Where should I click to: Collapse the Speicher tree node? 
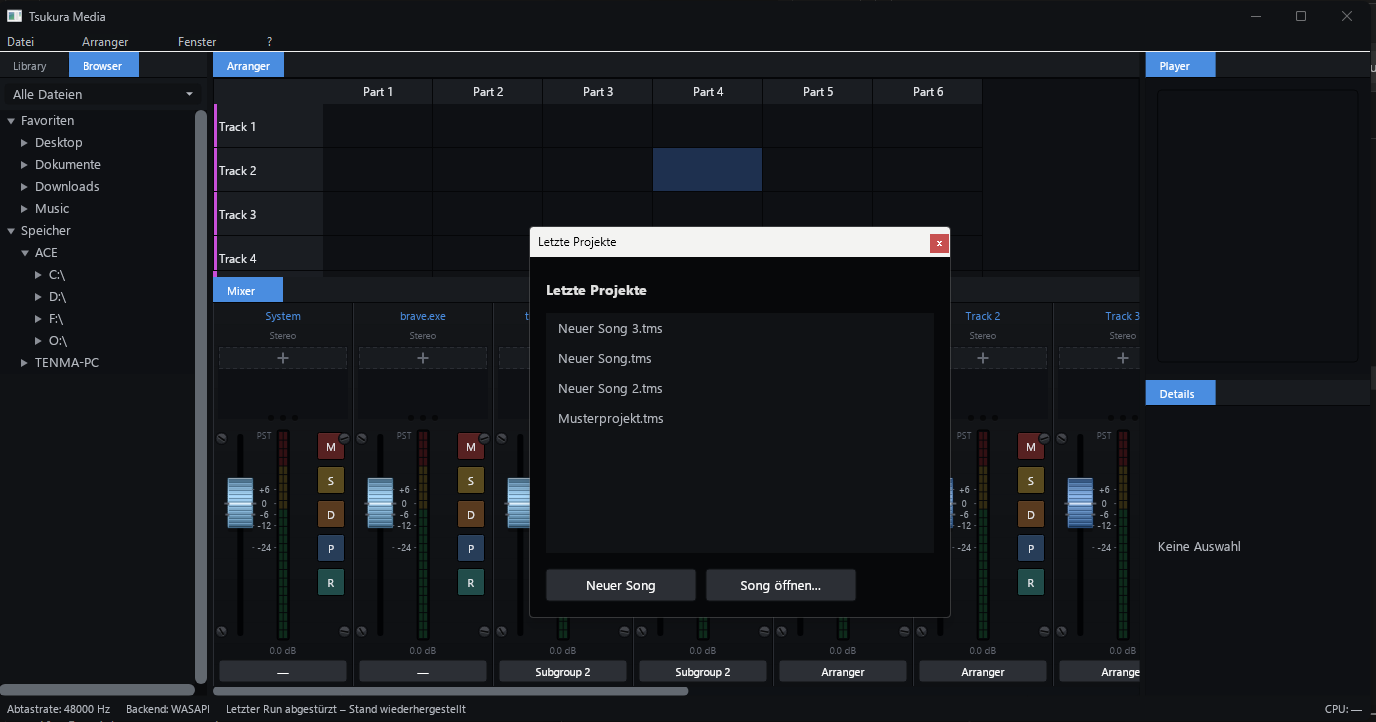coord(11,231)
